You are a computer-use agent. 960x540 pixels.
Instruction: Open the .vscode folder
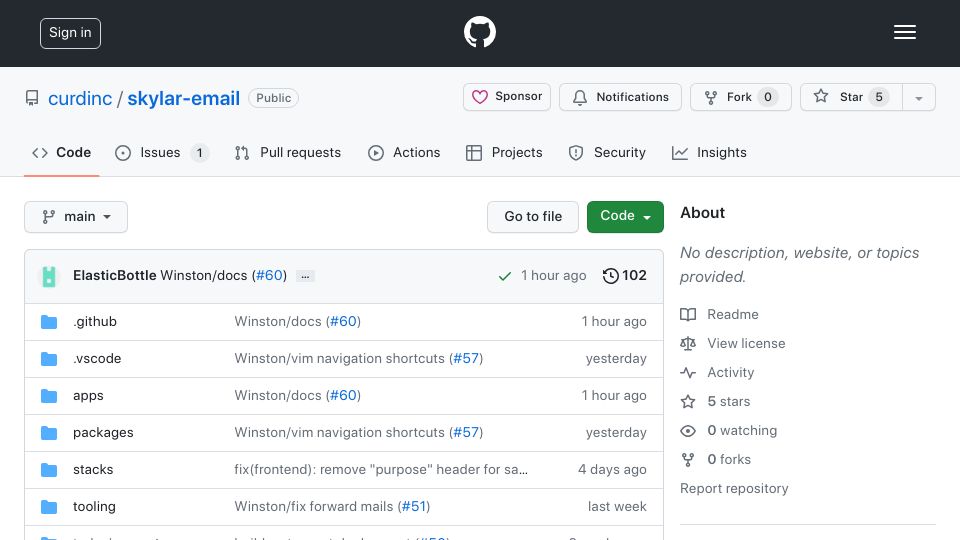(97, 358)
